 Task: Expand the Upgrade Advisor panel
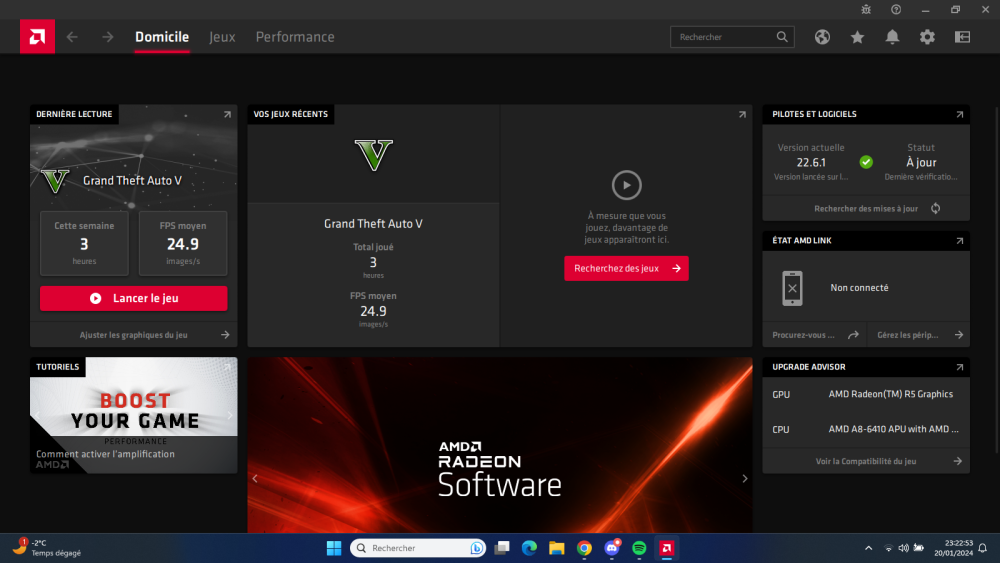[959, 367]
